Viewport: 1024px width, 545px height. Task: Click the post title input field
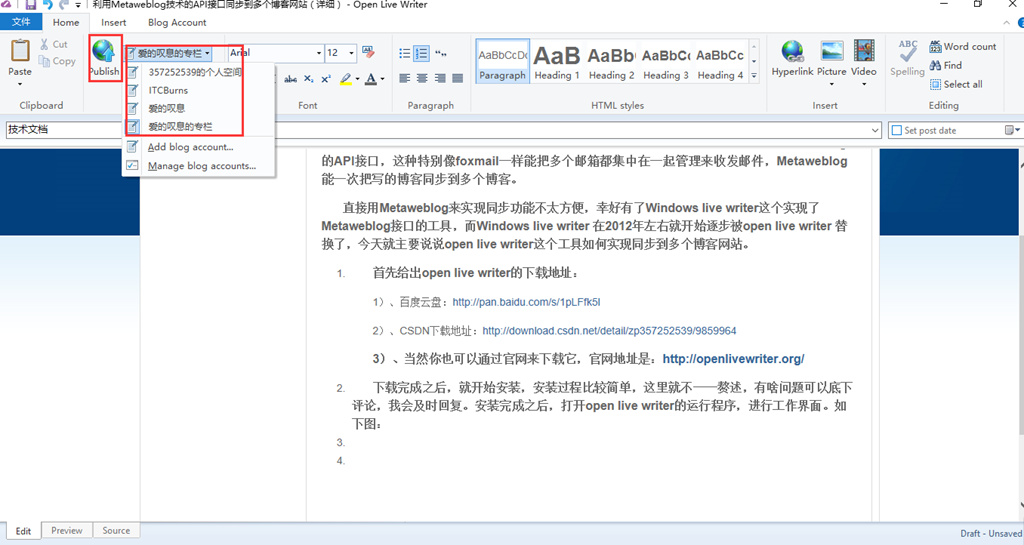click(x=440, y=130)
